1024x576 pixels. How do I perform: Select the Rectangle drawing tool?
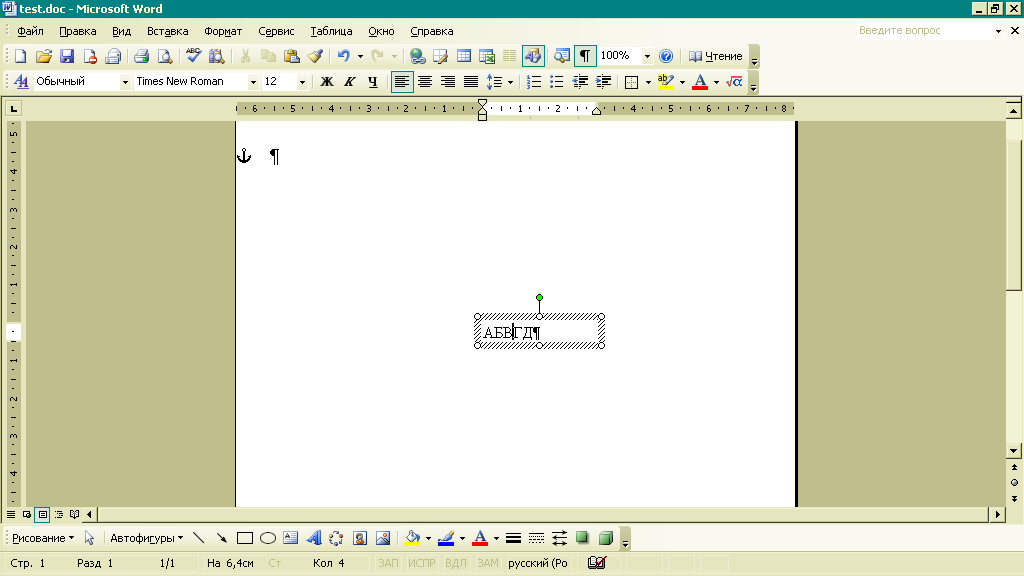pyautogui.click(x=245, y=538)
